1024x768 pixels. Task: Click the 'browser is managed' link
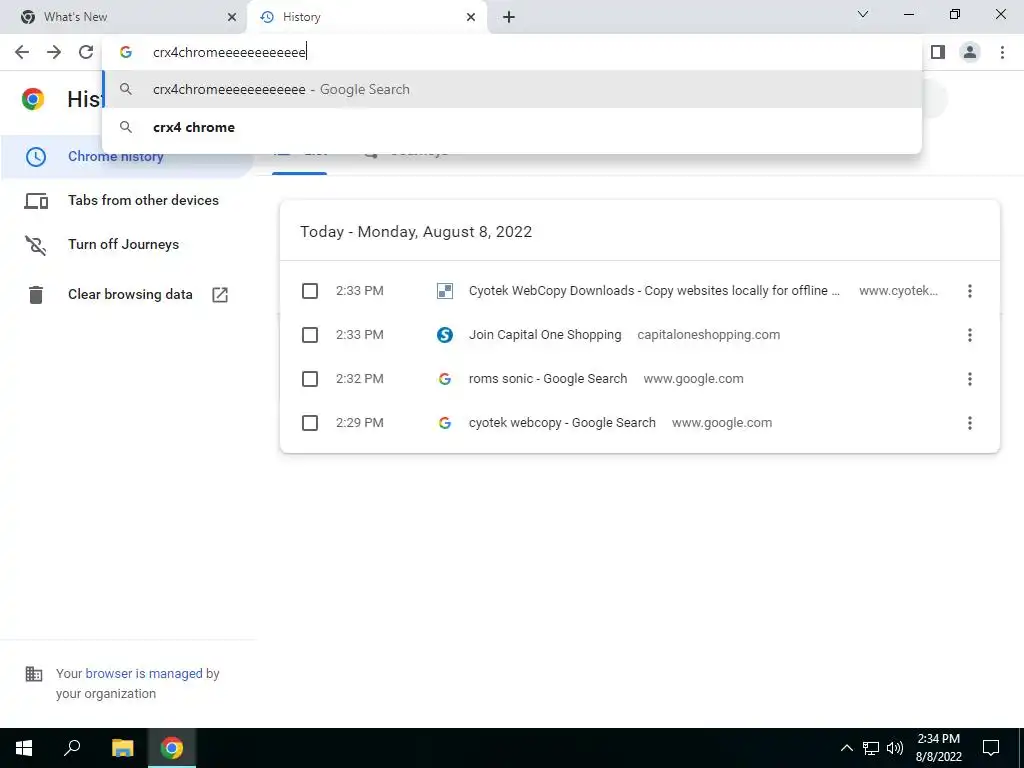click(144, 673)
